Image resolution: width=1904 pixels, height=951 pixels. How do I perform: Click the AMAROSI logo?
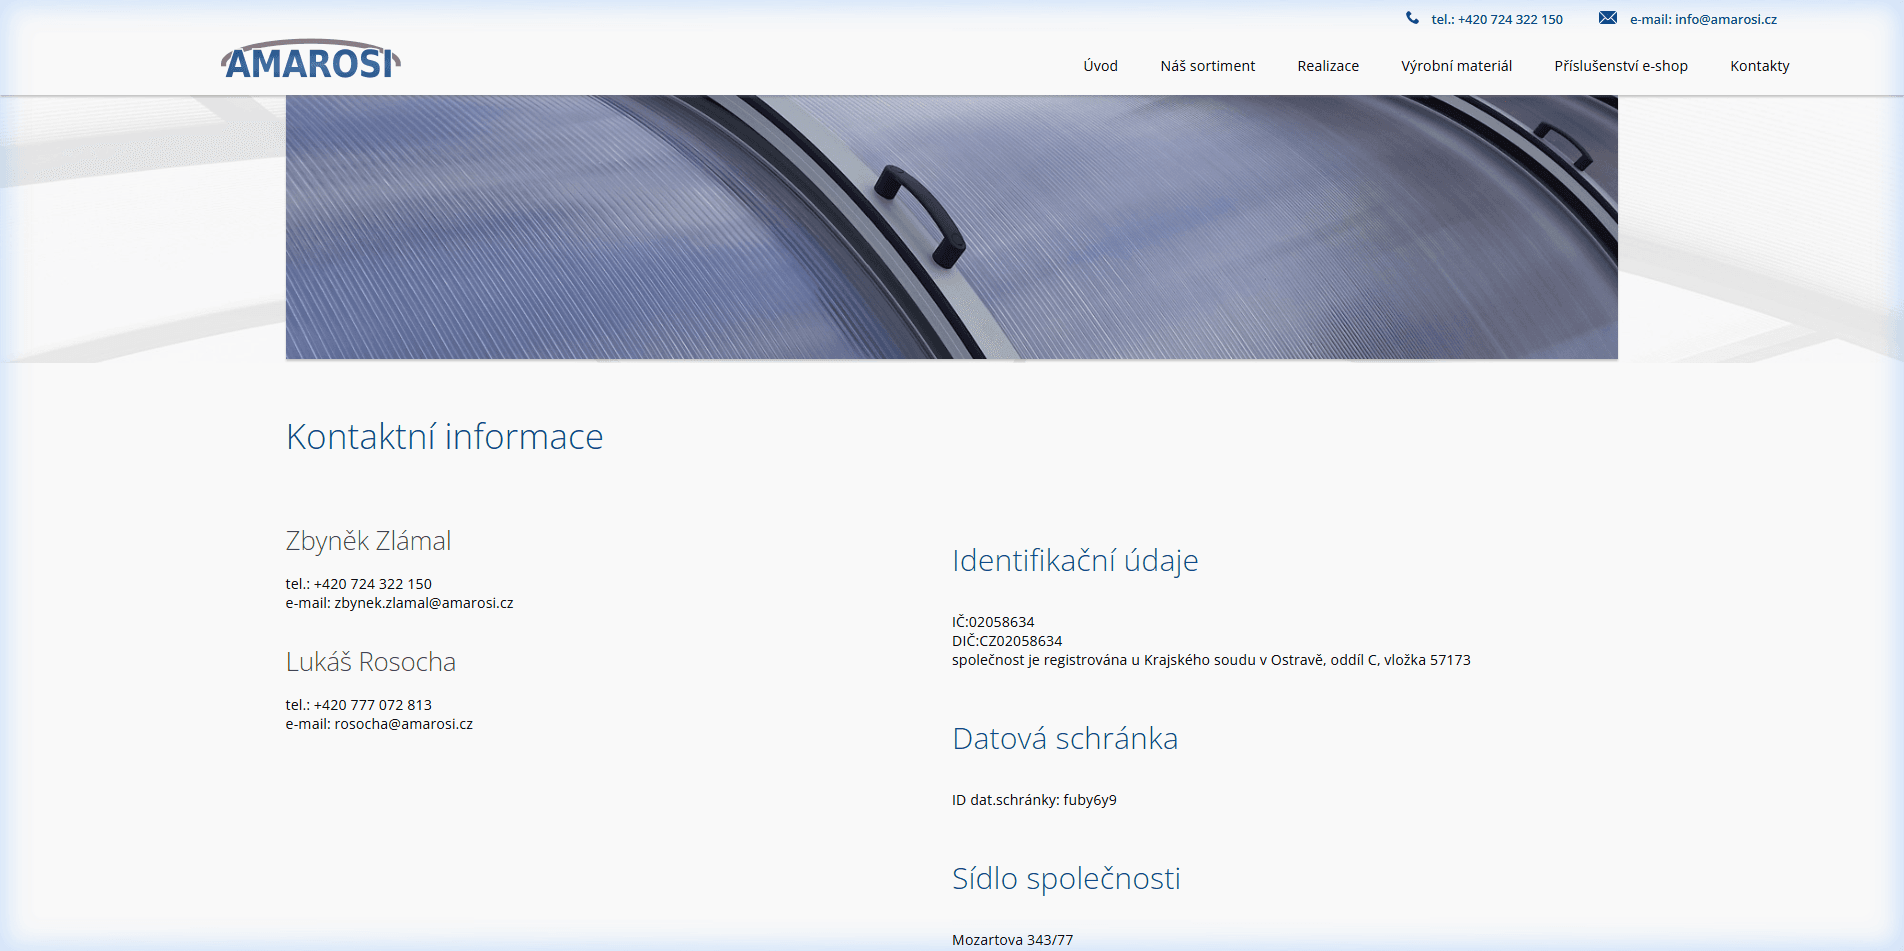[310, 60]
